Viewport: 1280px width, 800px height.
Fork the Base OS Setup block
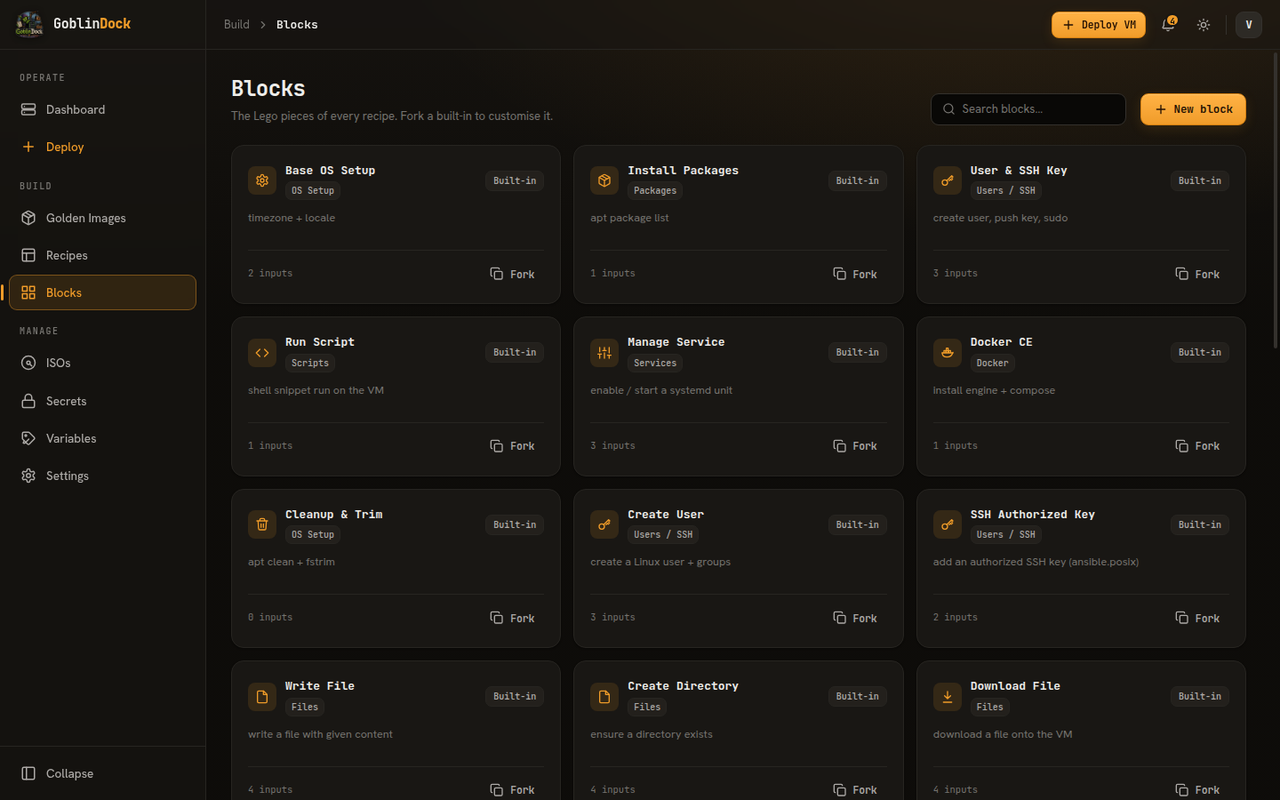512,274
